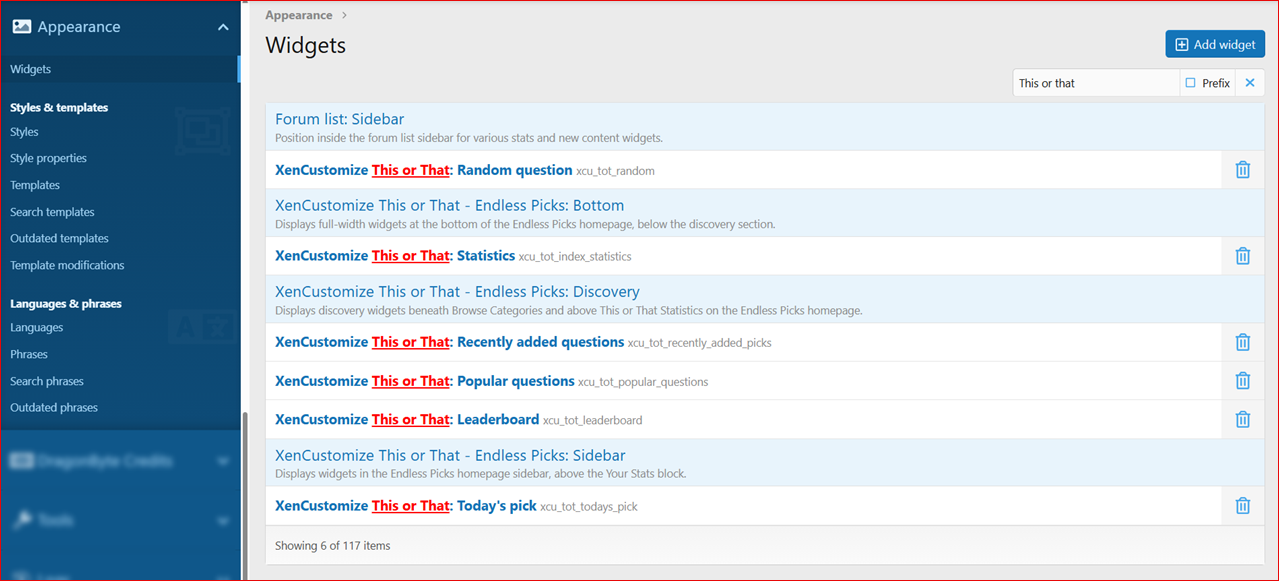The height and width of the screenshot is (581, 1279).
Task: Delete the Leaderboard widget
Action: pyautogui.click(x=1242, y=420)
